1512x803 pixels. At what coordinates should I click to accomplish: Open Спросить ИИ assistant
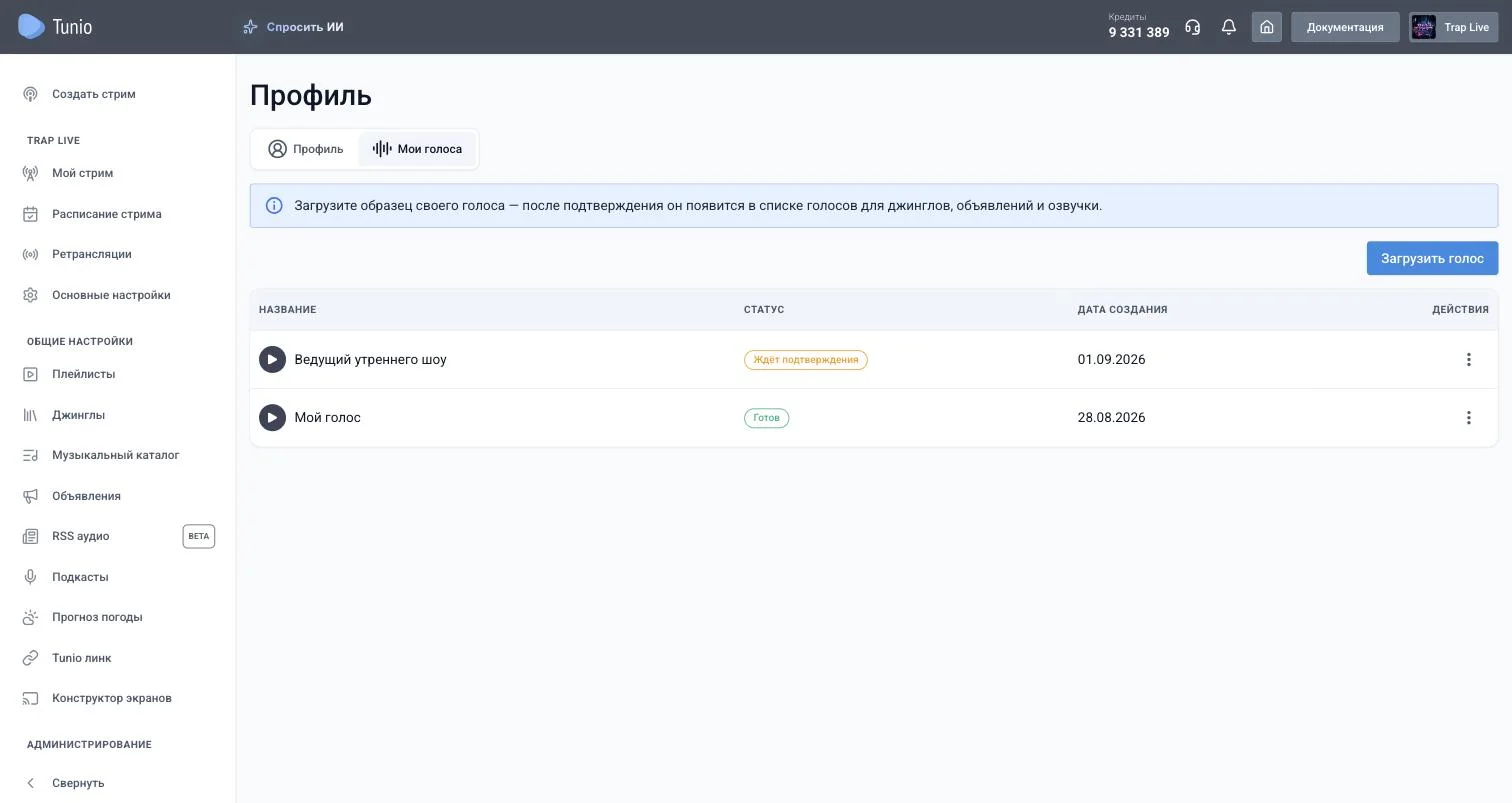(293, 27)
